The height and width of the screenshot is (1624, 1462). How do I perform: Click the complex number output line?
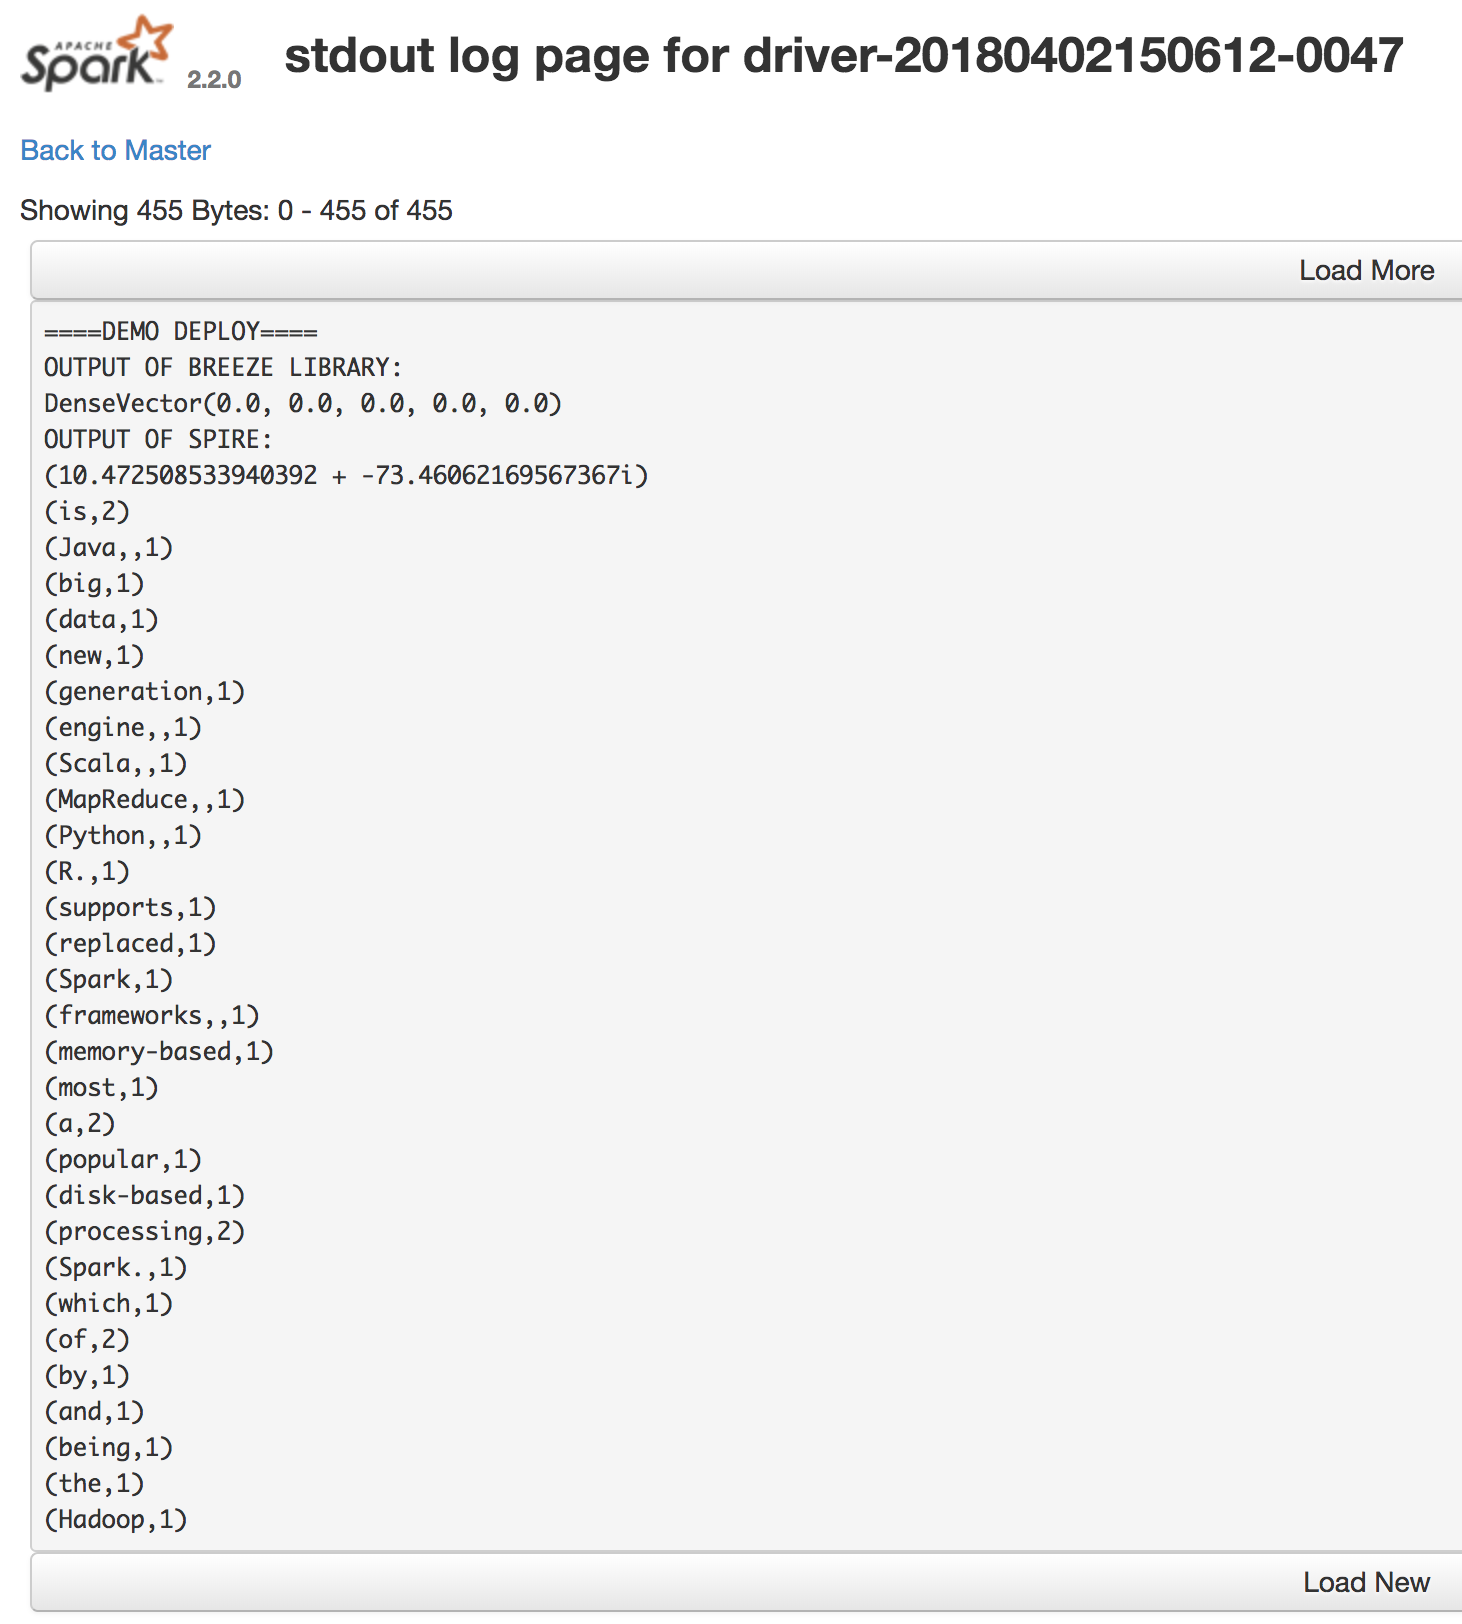click(x=346, y=475)
